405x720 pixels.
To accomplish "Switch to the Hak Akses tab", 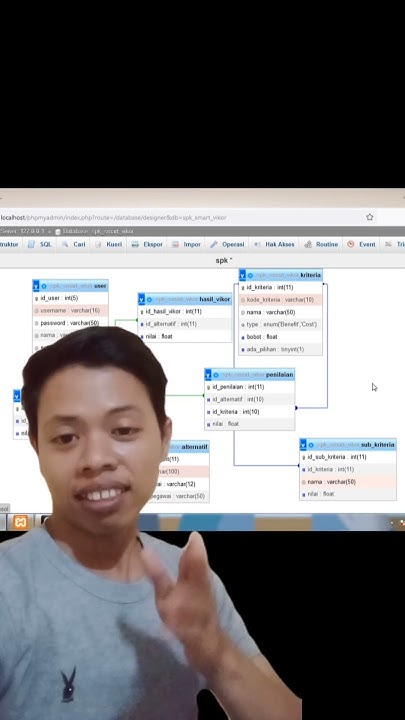I will click(x=274, y=244).
